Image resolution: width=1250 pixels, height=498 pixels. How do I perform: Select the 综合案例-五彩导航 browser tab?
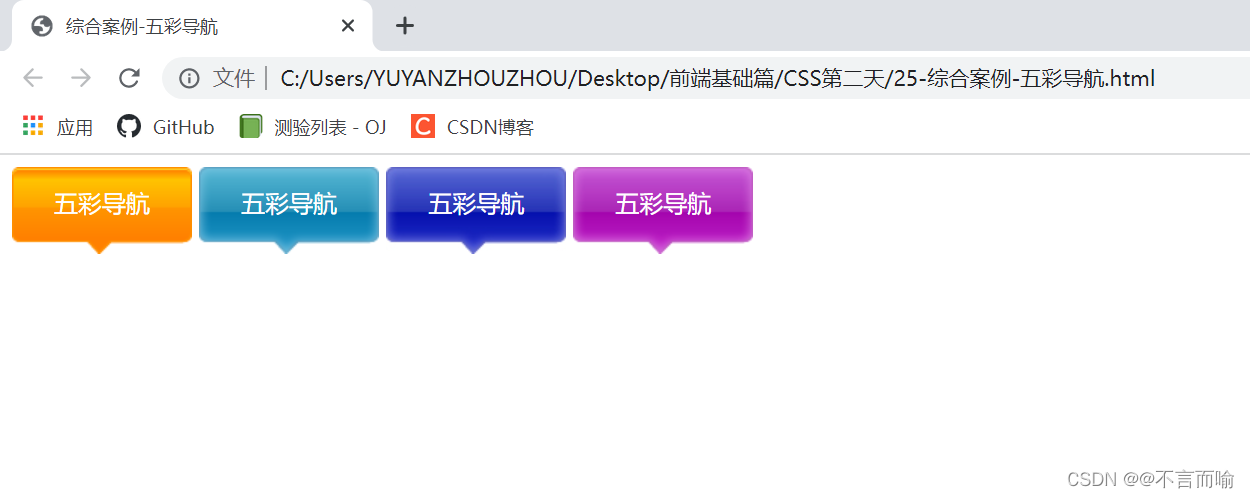pyautogui.click(x=192, y=26)
